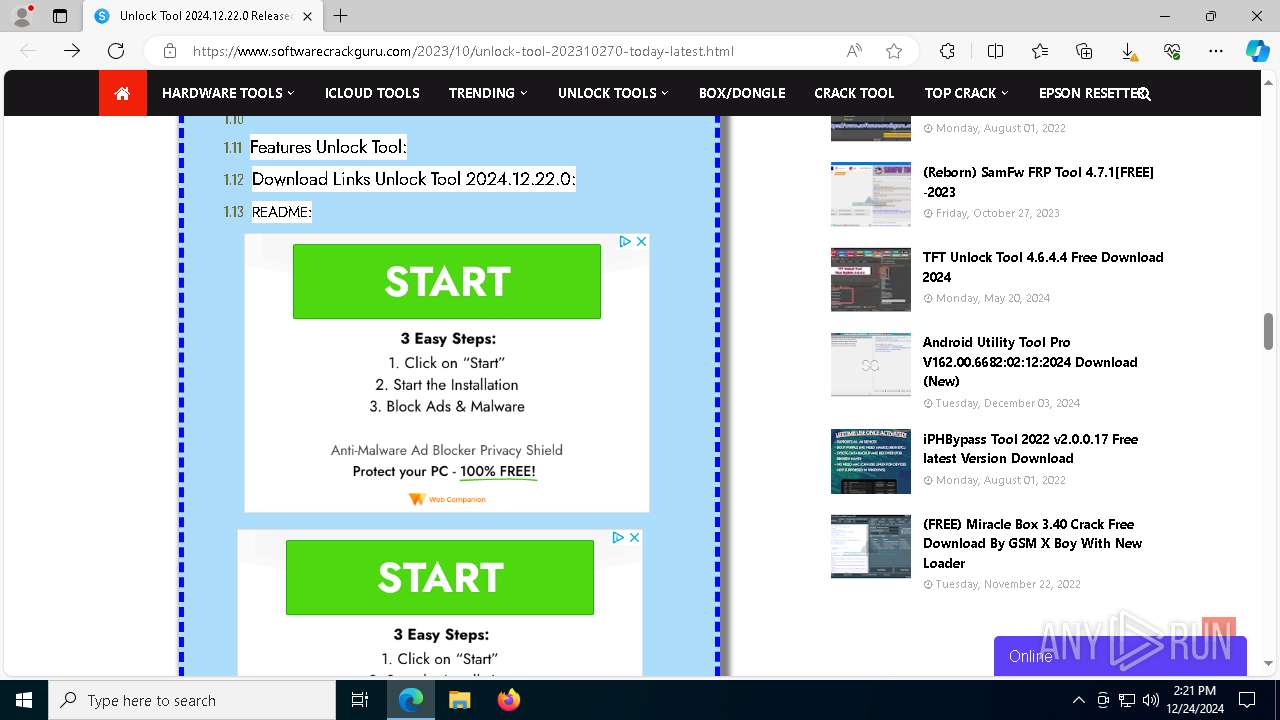Jump to the README section link
Viewport: 1280px width, 720px height.
click(x=281, y=212)
